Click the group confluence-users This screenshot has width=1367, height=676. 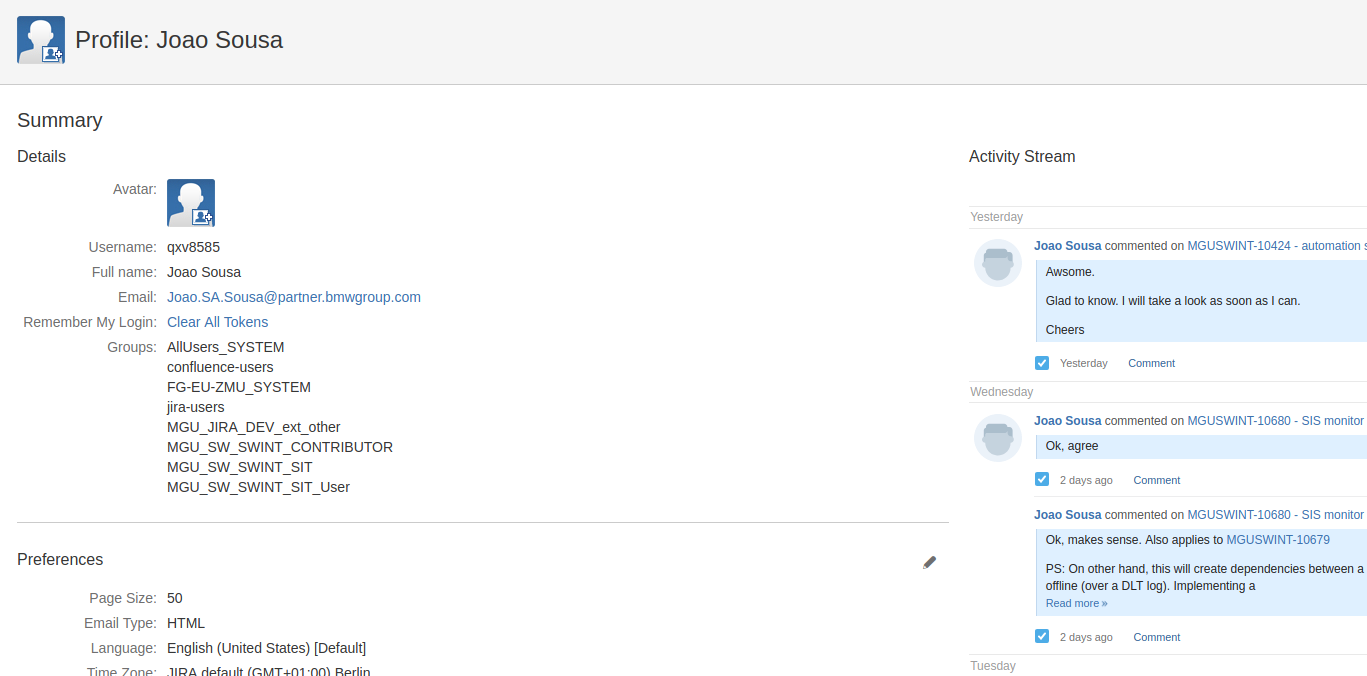(x=220, y=367)
